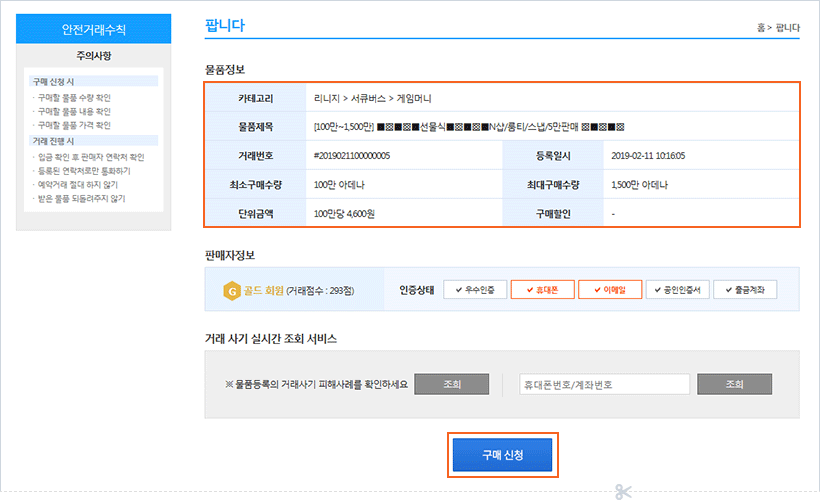The image size is (820, 500).
Task: Go to 홈 in the breadcrumb
Action: click(762, 27)
